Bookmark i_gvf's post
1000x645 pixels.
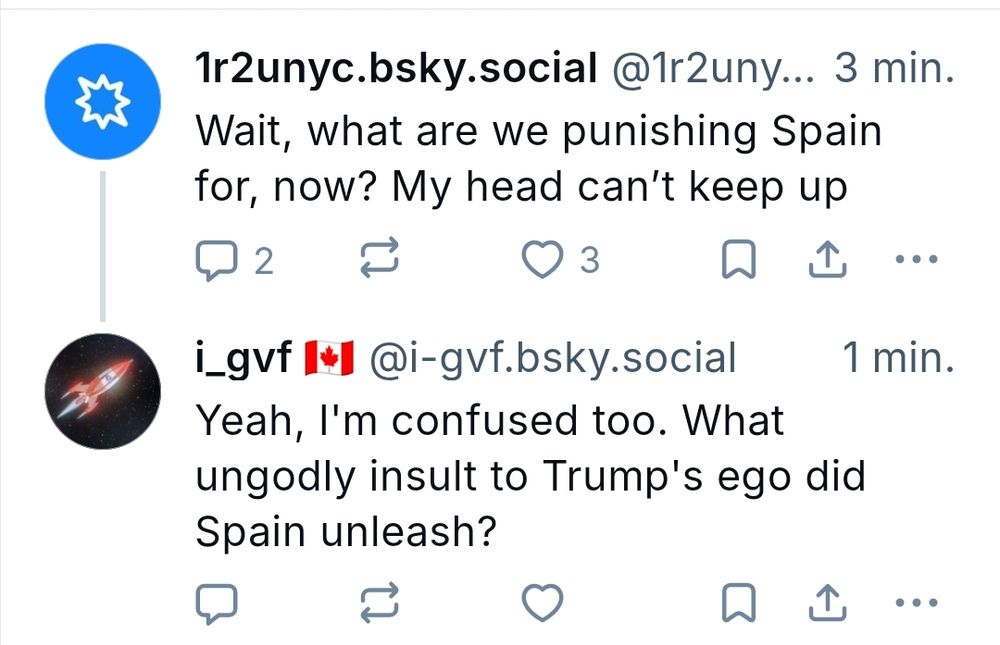[x=737, y=602]
